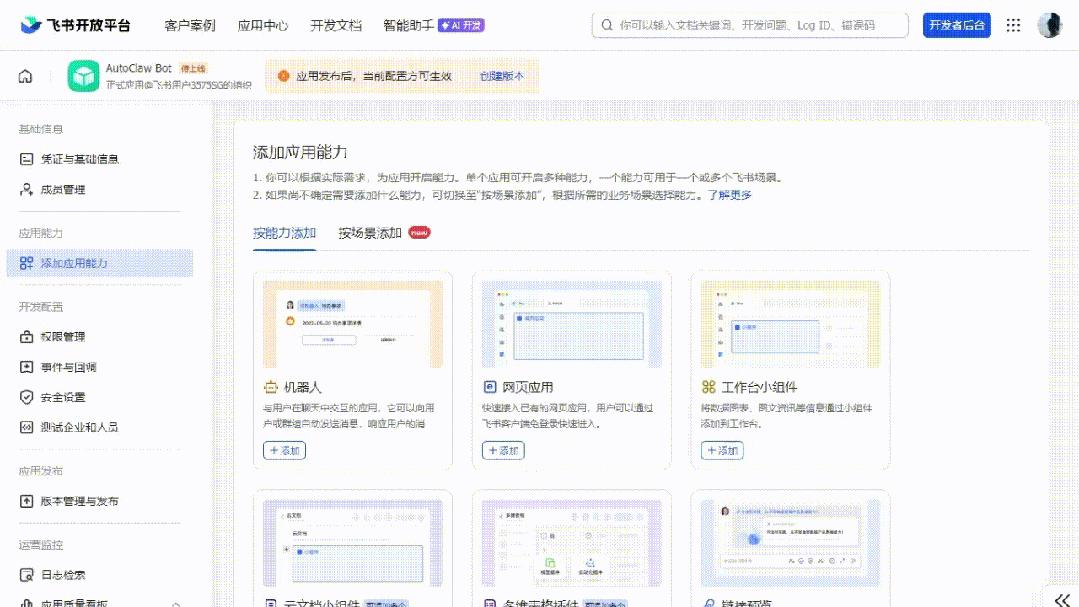Click 创建版本 link in banner
This screenshot has height=607, width=1079.
[502, 76]
